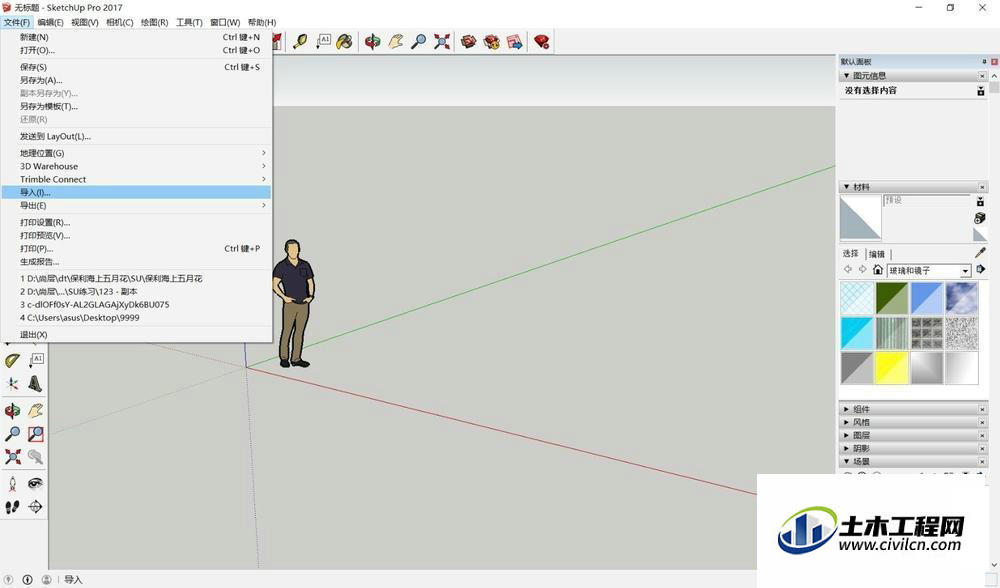1000x588 pixels.
Task: Expand the 组件 panel
Action: (x=847, y=409)
